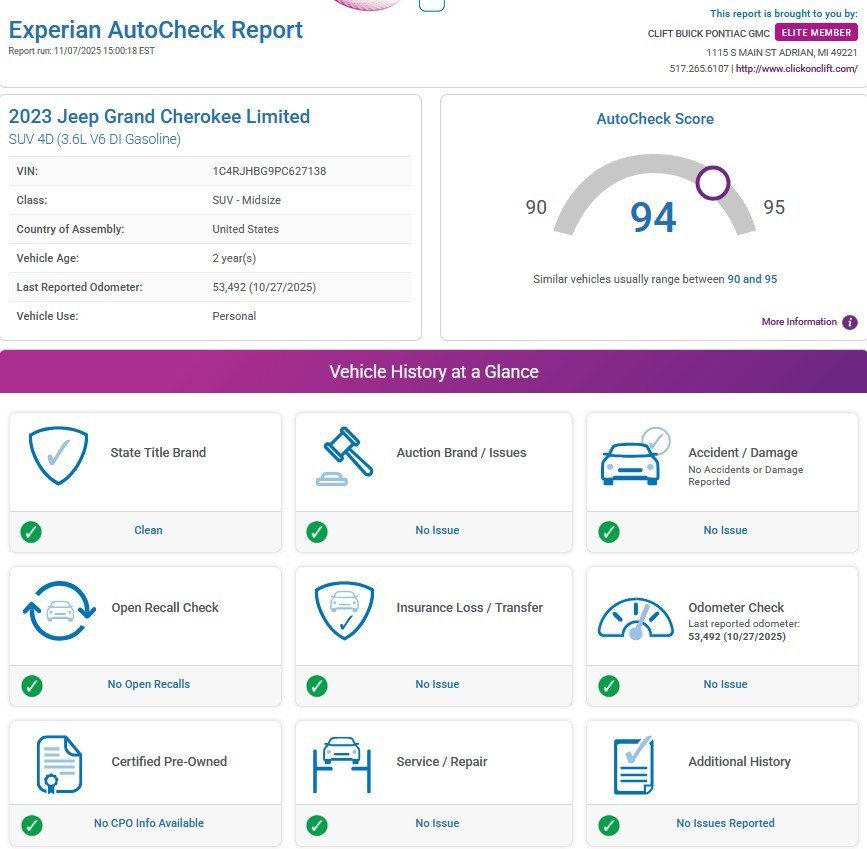Click the Accident / Damage car icon
The image size is (867, 849).
coord(634,458)
